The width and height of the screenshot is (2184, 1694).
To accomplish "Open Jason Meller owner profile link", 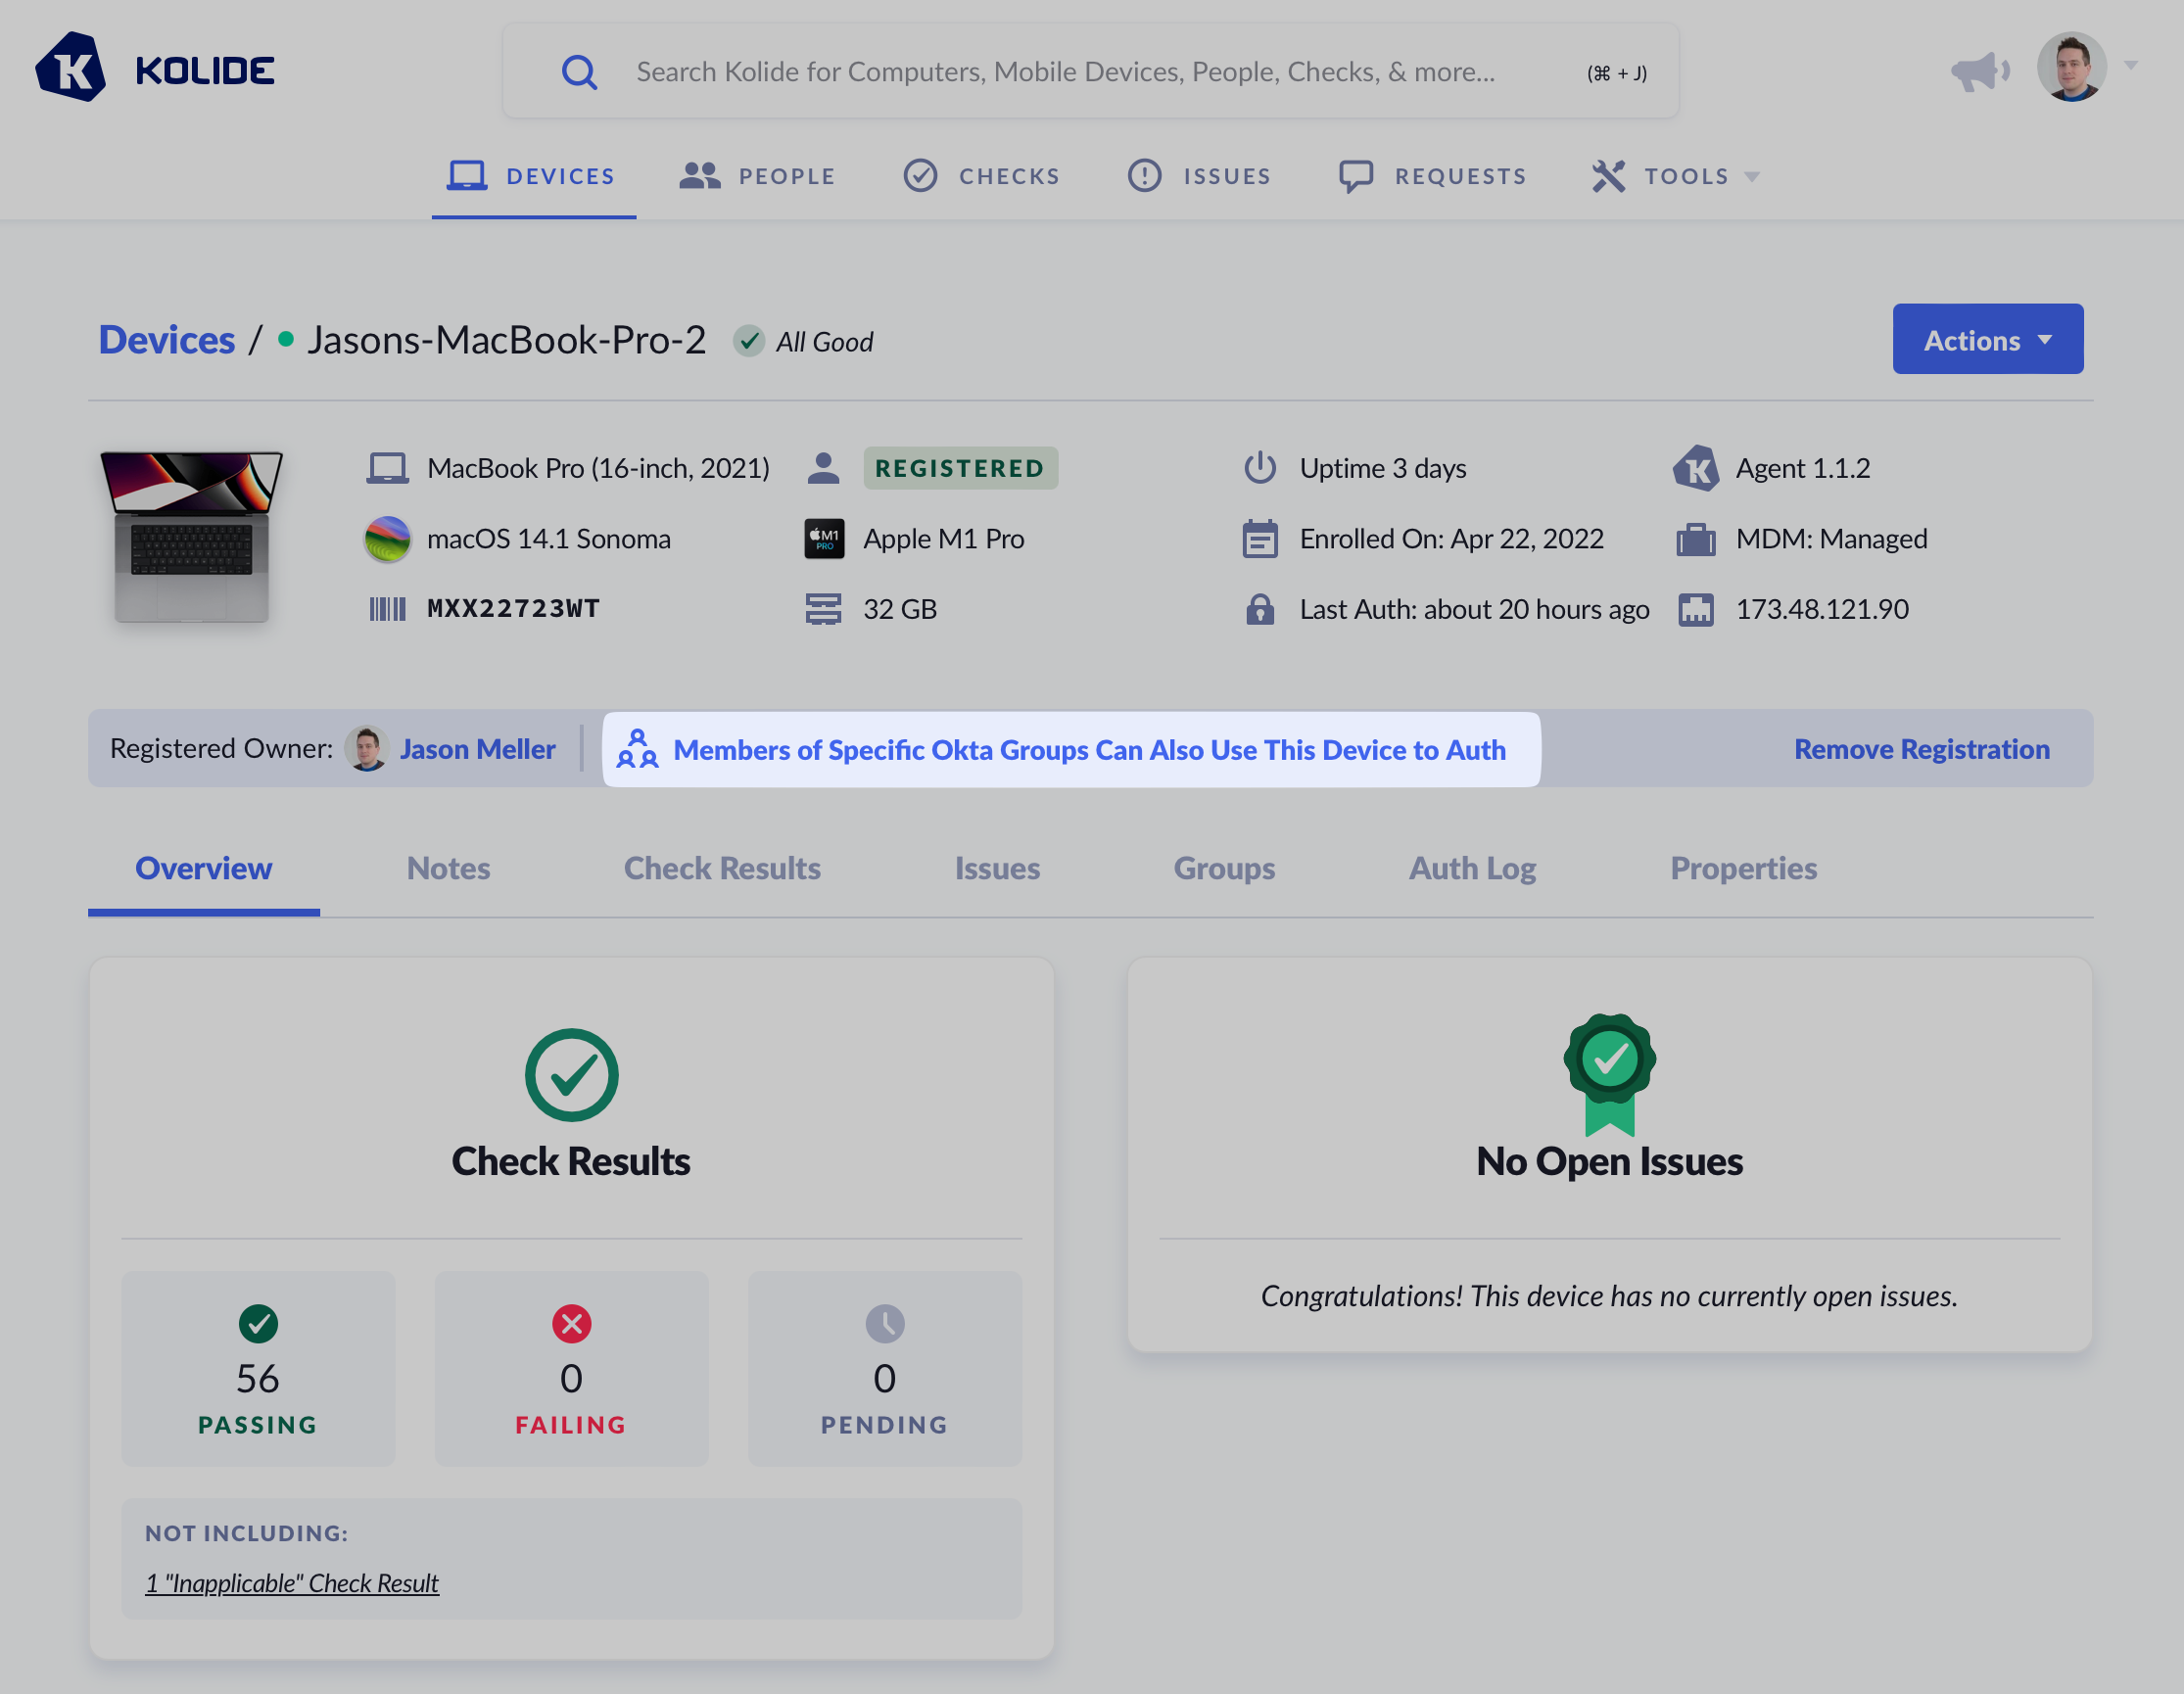I will (x=477, y=749).
